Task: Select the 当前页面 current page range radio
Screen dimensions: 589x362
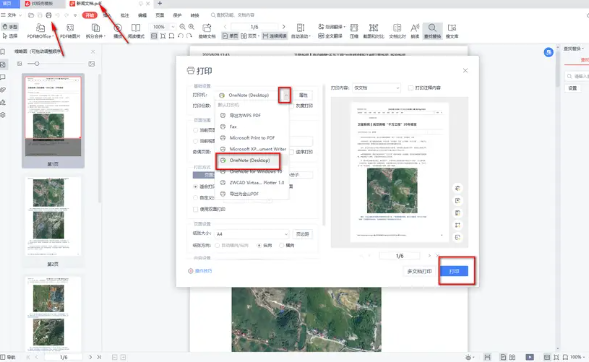Action: 195,130
